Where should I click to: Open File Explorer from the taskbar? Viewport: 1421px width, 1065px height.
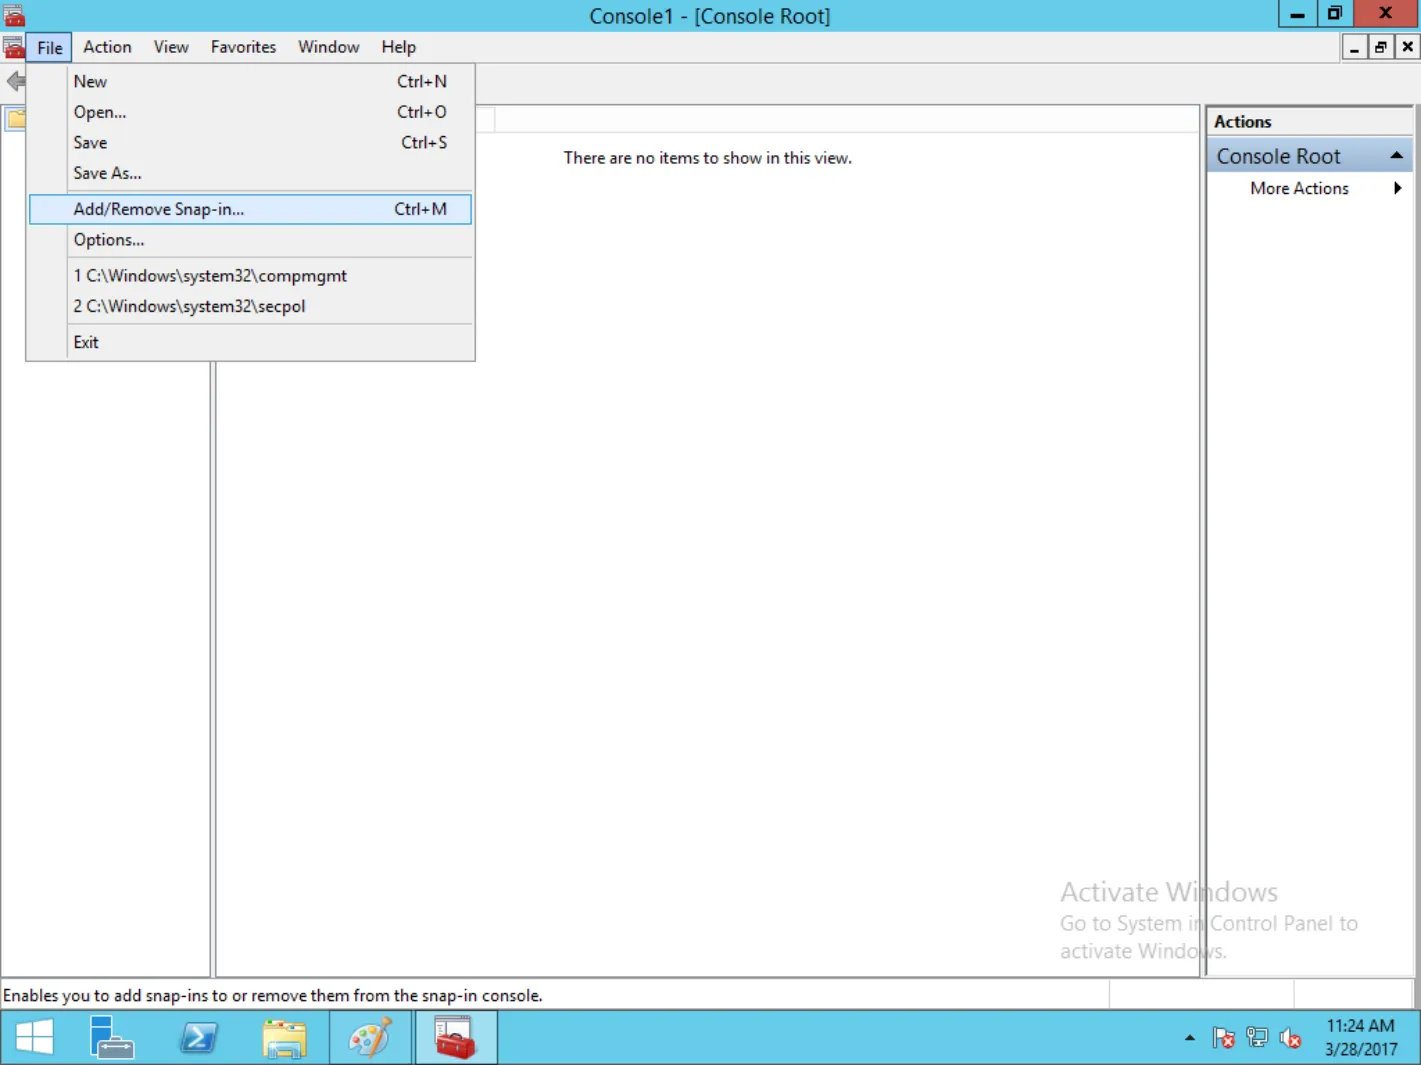point(285,1037)
